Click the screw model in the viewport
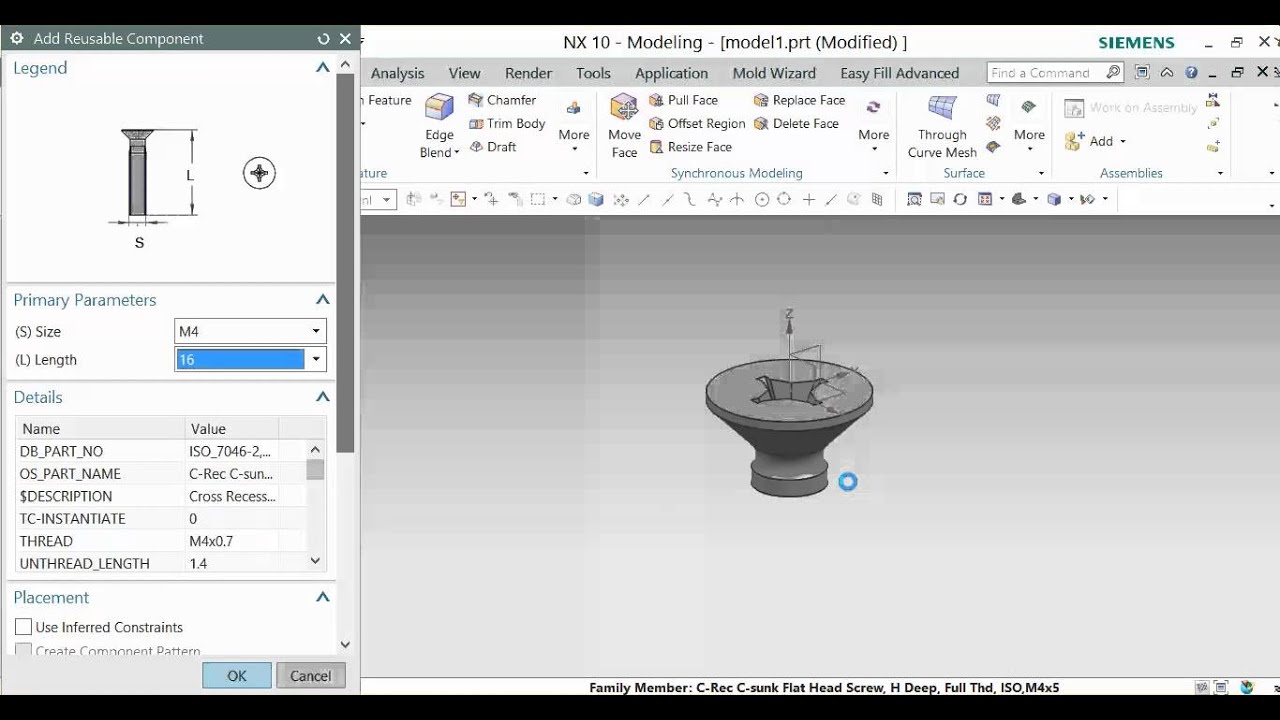1280x720 pixels. pos(789,428)
